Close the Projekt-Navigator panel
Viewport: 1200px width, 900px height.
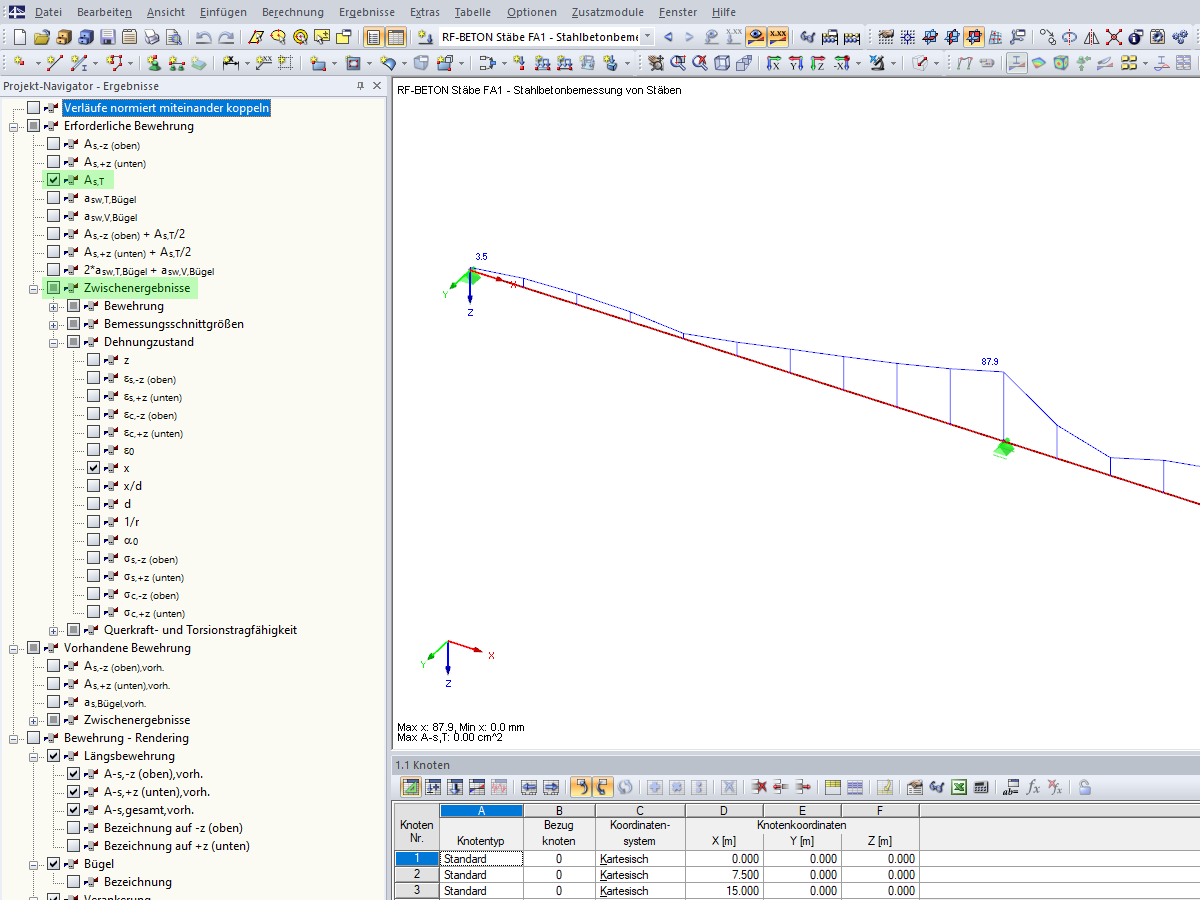pyautogui.click(x=376, y=86)
